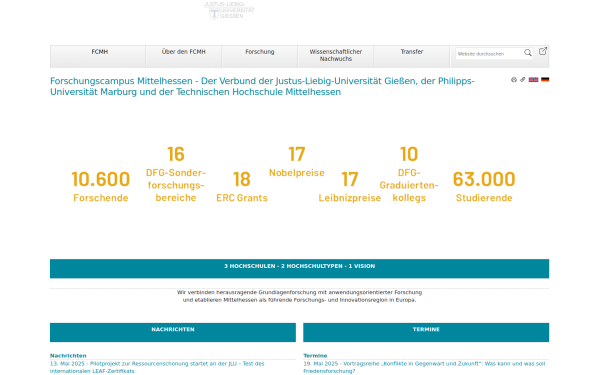Switch language with the UK flag
This screenshot has height=375, width=600.
[533, 80]
